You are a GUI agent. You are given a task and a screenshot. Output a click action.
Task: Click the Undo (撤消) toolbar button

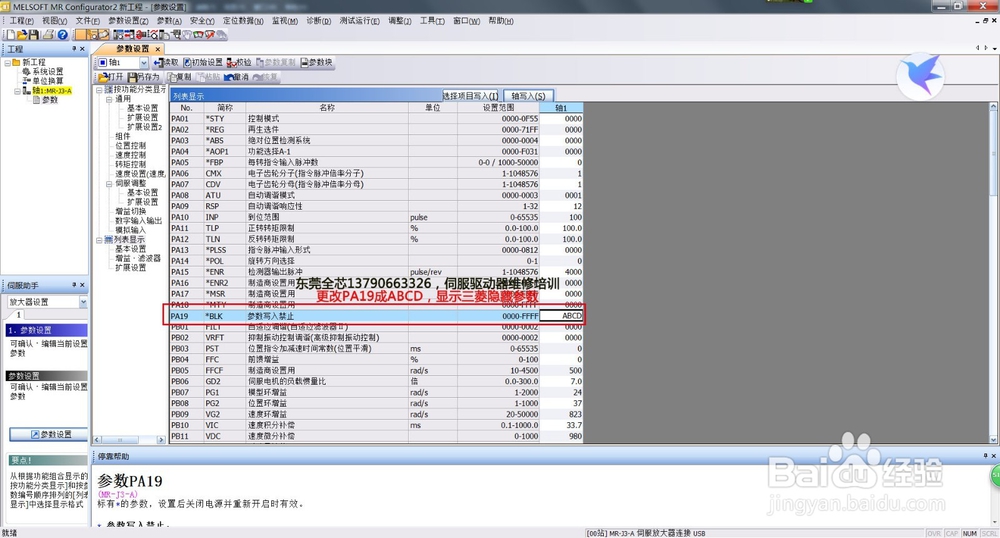coord(236,76)
